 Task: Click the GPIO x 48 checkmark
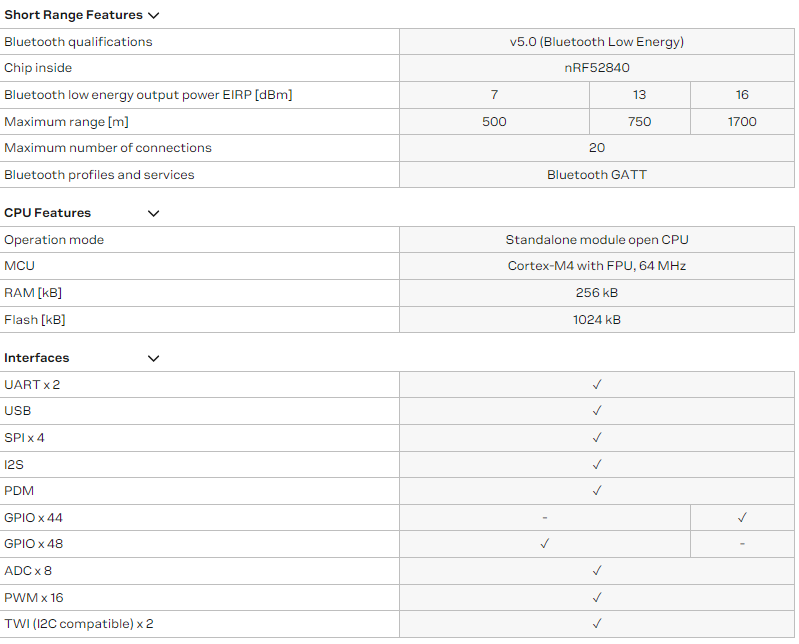coord(545,544)
